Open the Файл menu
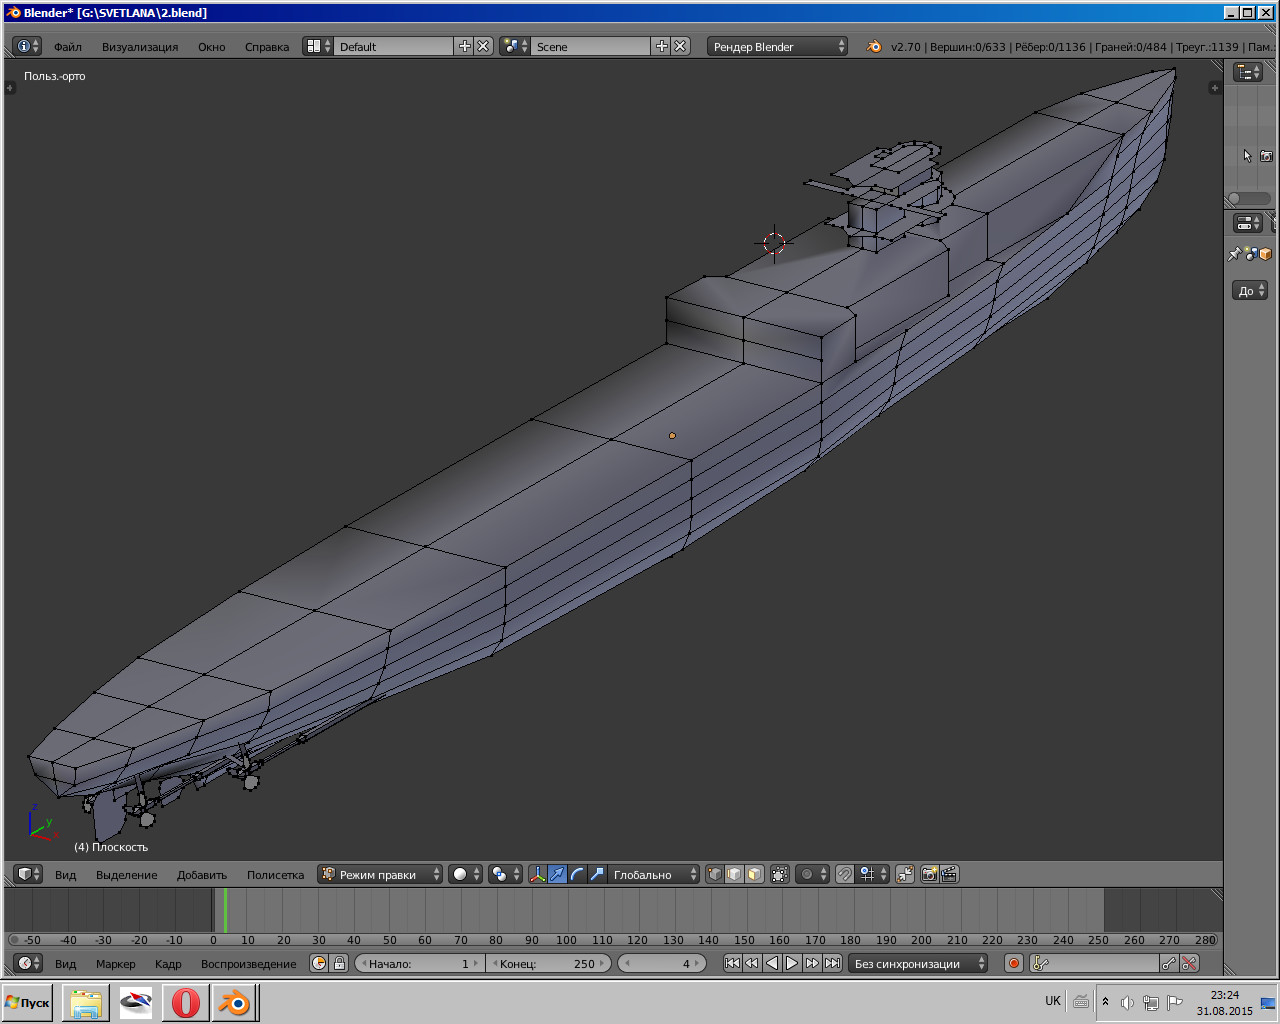The height and width of the screenshot is (1024, 1280). pos(68,47)
